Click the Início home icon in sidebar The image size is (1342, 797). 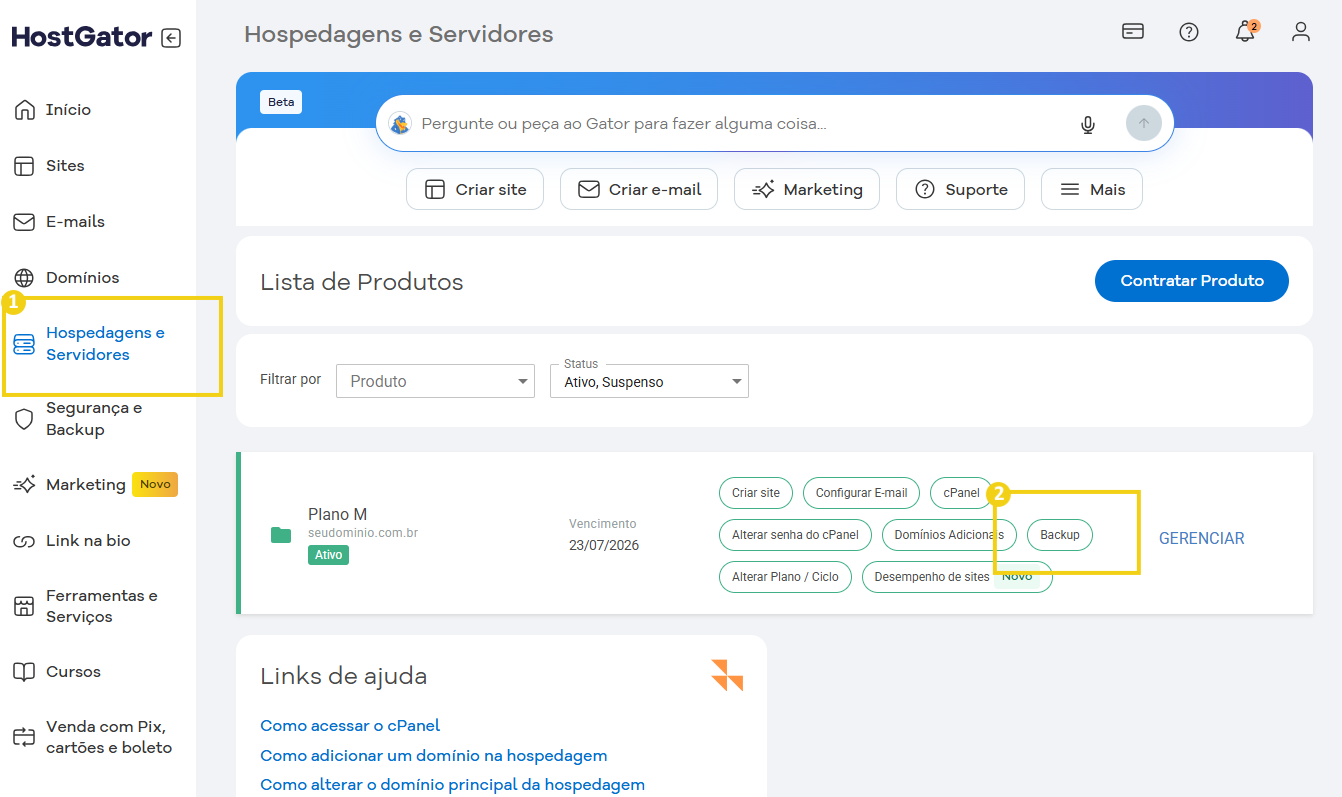coord(24,110)
